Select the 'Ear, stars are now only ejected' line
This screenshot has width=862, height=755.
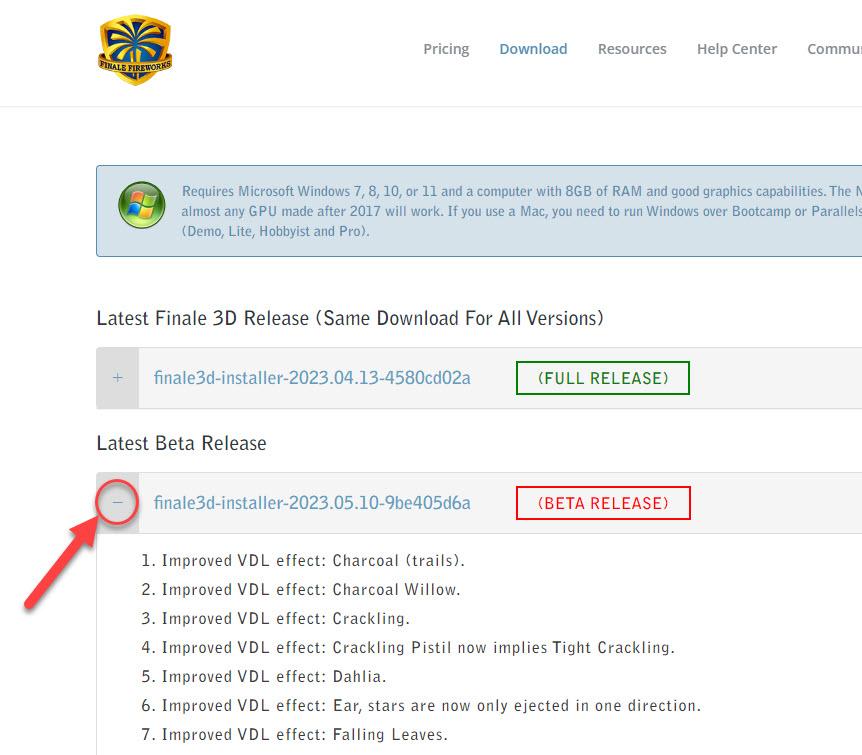(421, 706)
